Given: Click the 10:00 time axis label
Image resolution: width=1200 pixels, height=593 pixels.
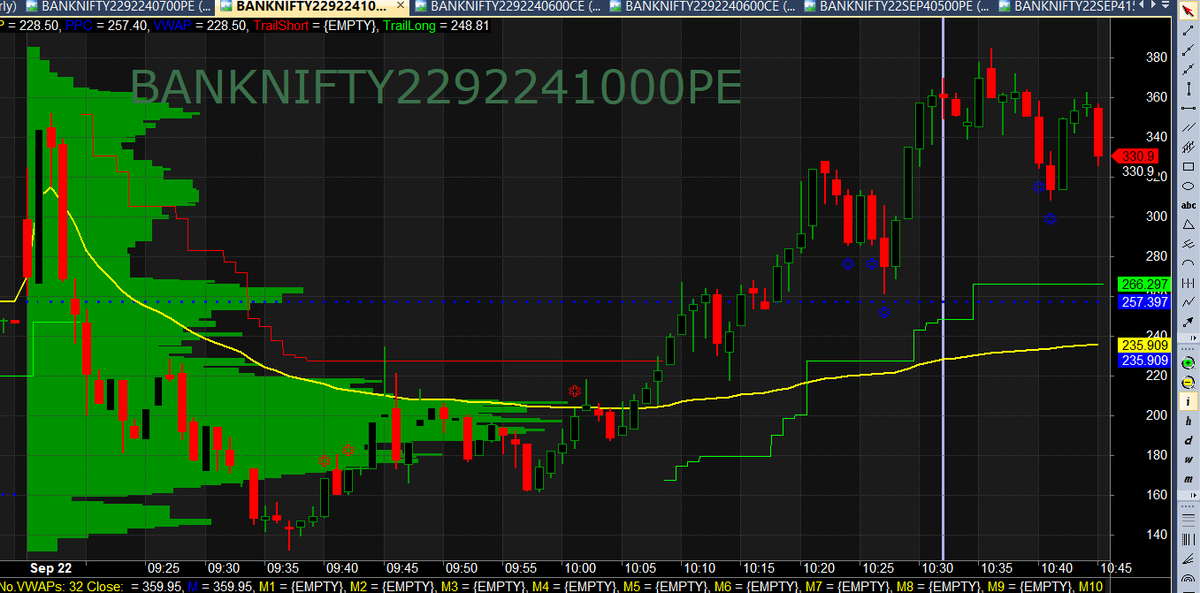Looking at the screenshot, I should (x=580, y=567).
